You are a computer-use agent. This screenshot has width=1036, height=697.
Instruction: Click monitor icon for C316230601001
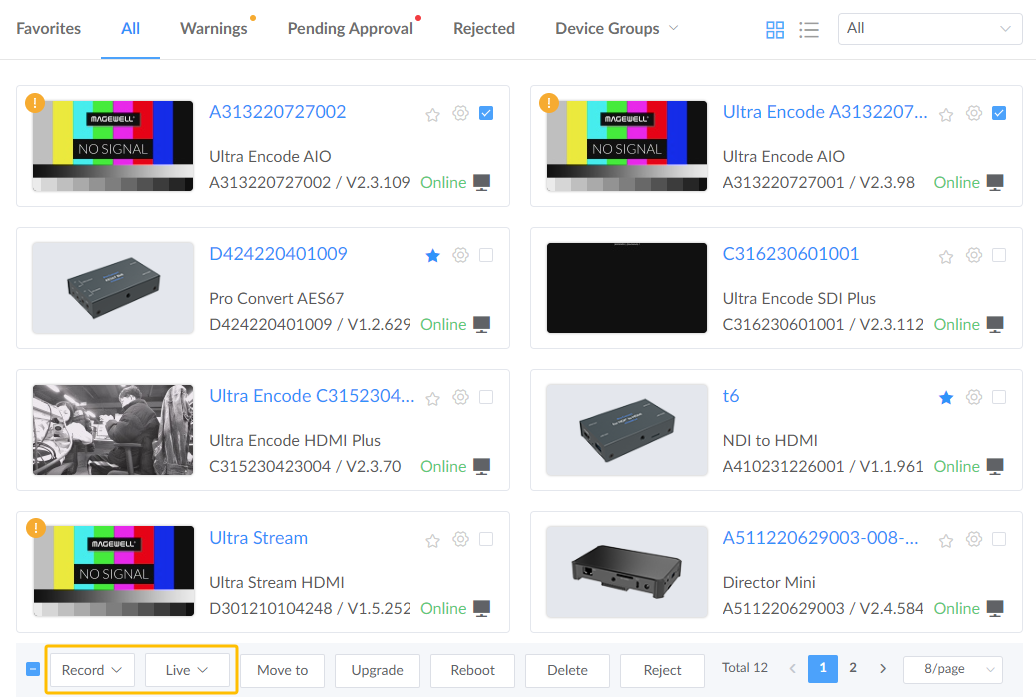tap(995, 324)
